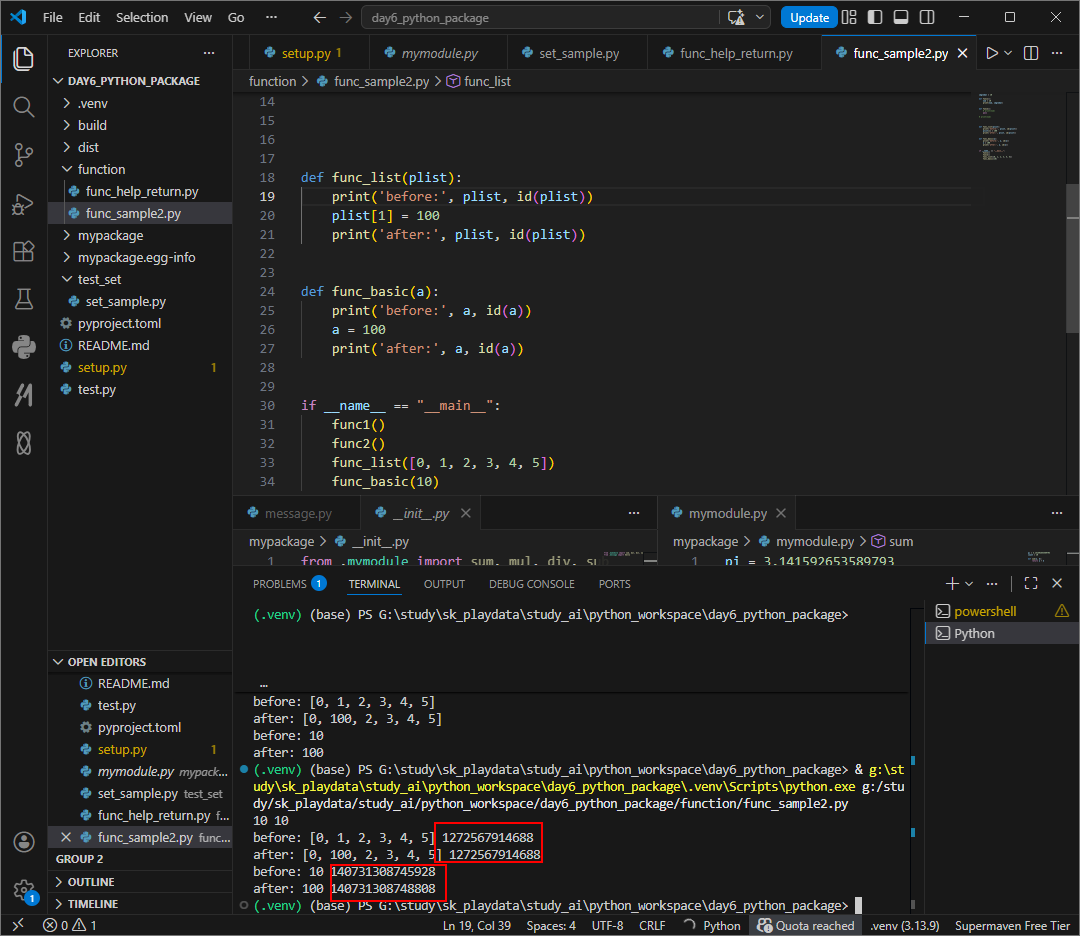Switch to the DEBUG CONSOLE tab
Screen dimensions: 1080x936
[x=532, y=584]
